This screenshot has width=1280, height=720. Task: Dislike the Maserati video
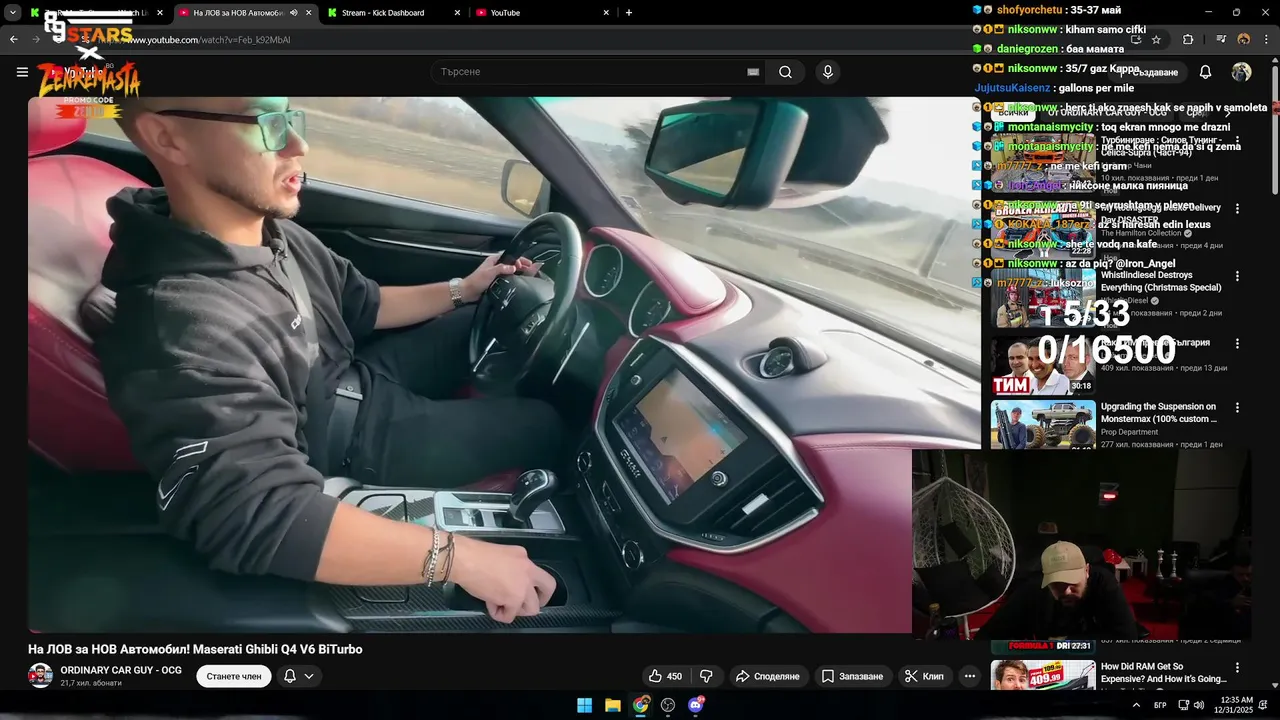click(706, 676)
